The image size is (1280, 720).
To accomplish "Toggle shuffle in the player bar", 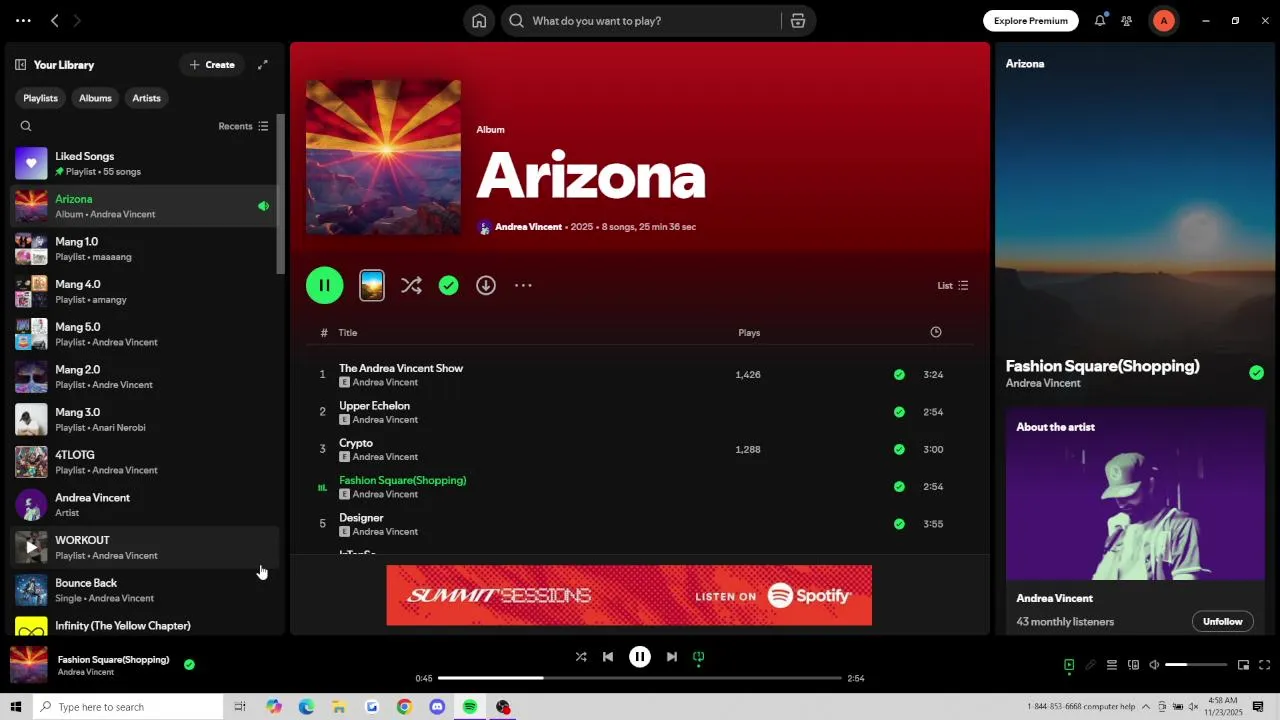I will click(x=581, y=657).
